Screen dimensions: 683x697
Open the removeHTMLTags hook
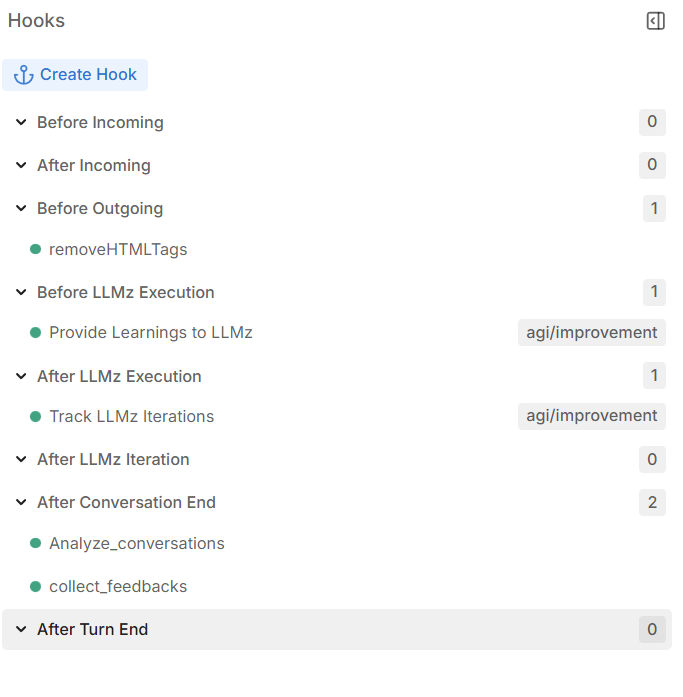point(118,250)
